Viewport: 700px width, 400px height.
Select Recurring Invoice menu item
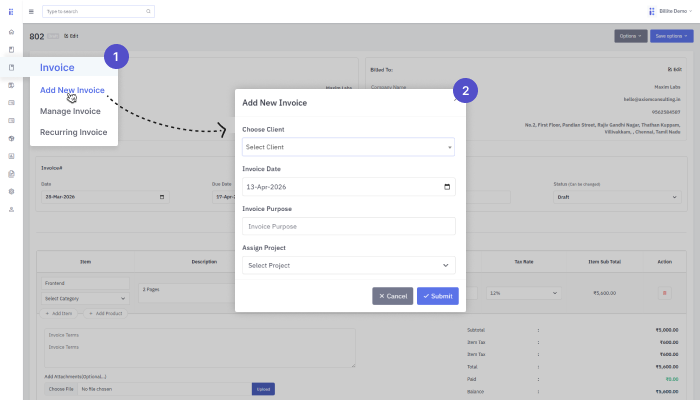coord(73,132)
